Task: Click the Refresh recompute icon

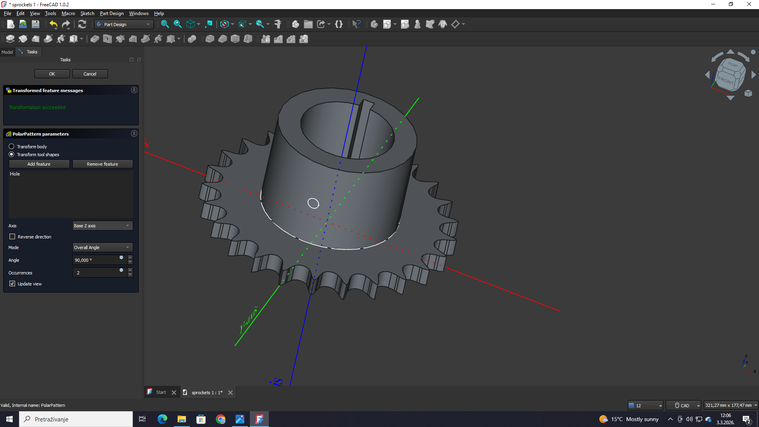Action: pos(82,24)
